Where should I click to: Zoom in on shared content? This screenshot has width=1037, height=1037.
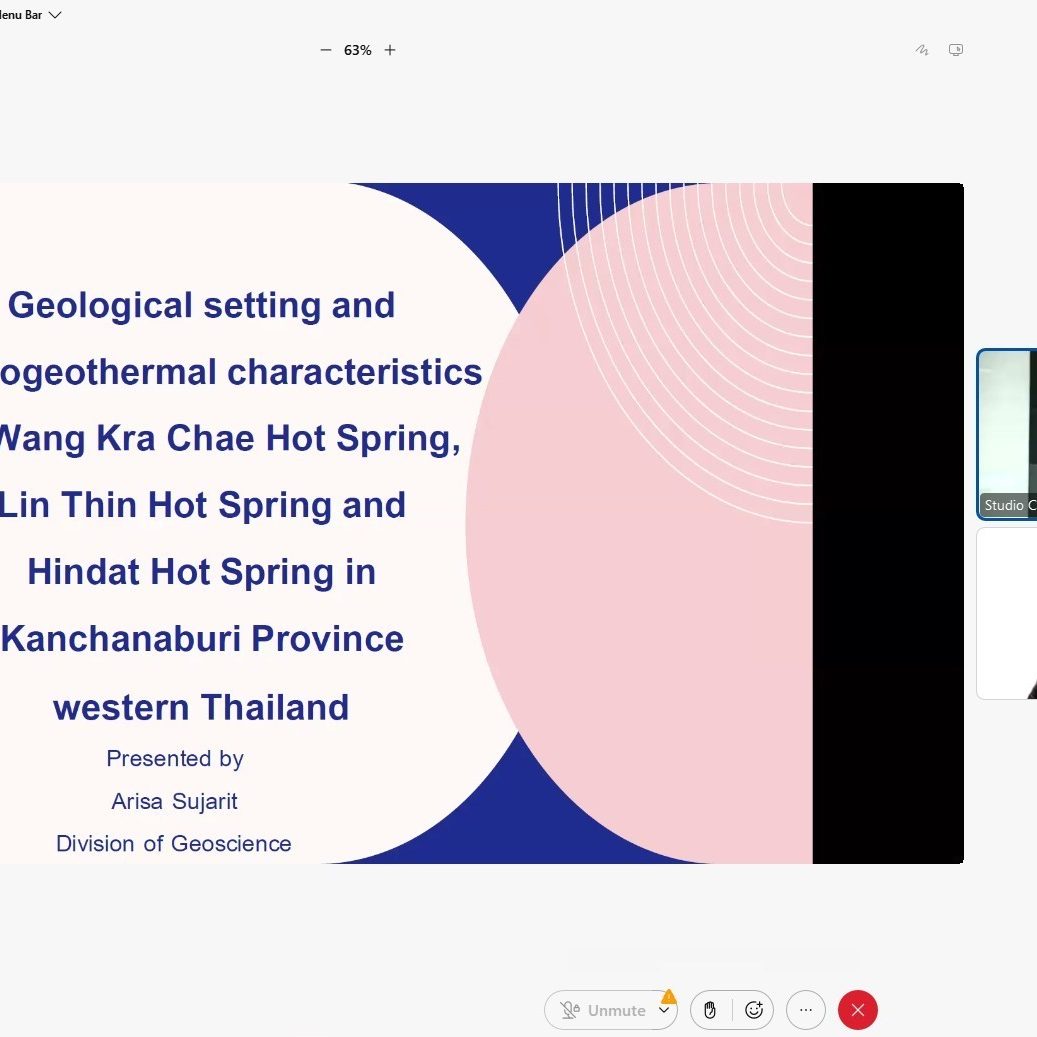pyautogui.click(x=390, y=50)
